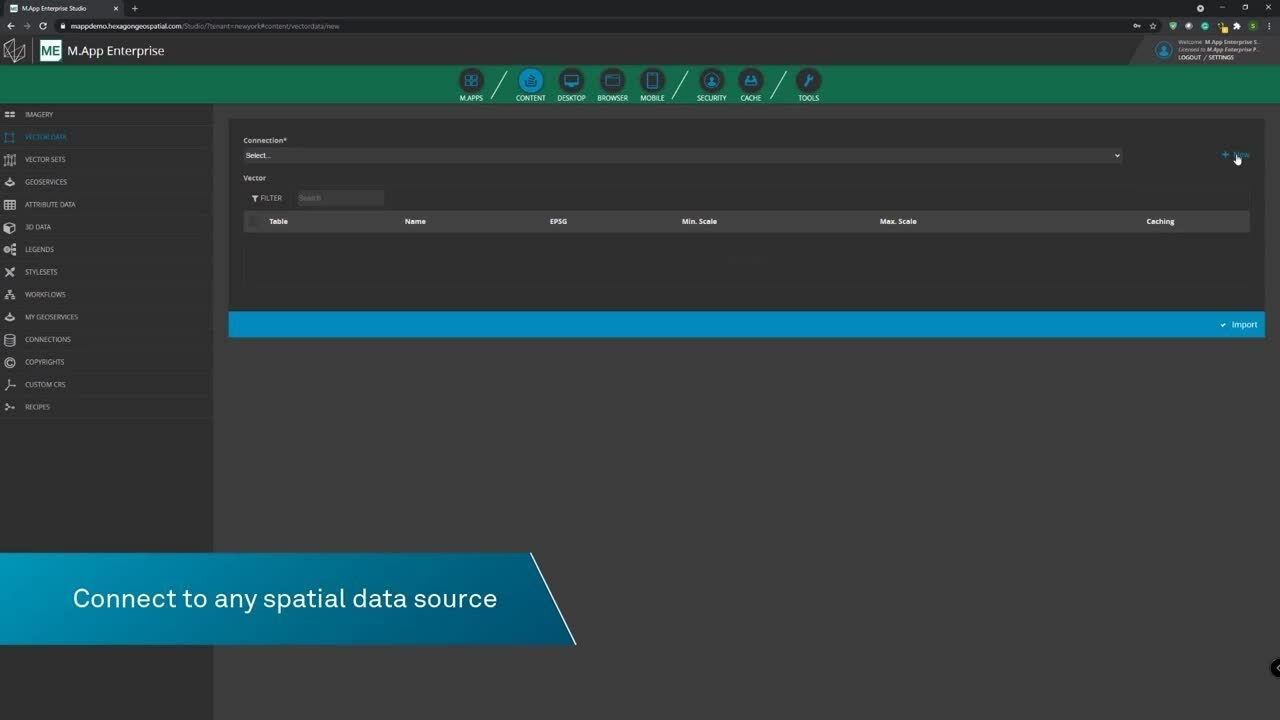Open the Tools wrench icon
The image size is (1280, 720).
point(808,81)
